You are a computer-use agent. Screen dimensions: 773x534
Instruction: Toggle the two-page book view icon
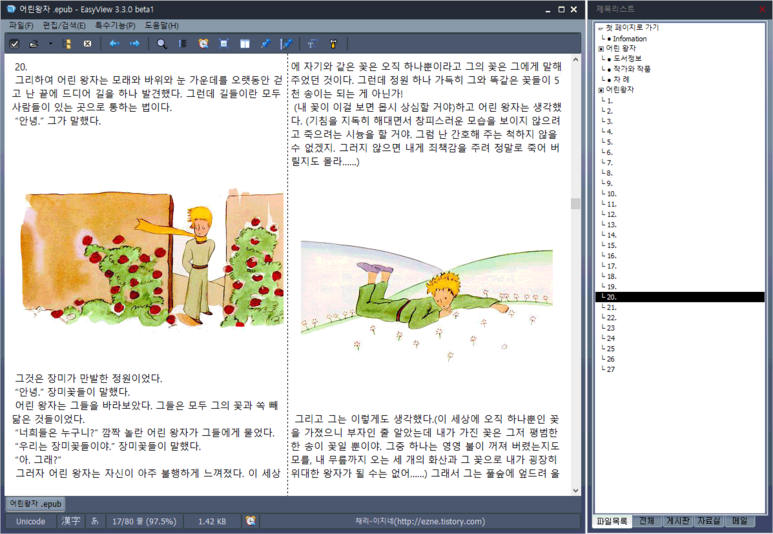(x=245, y=44)
